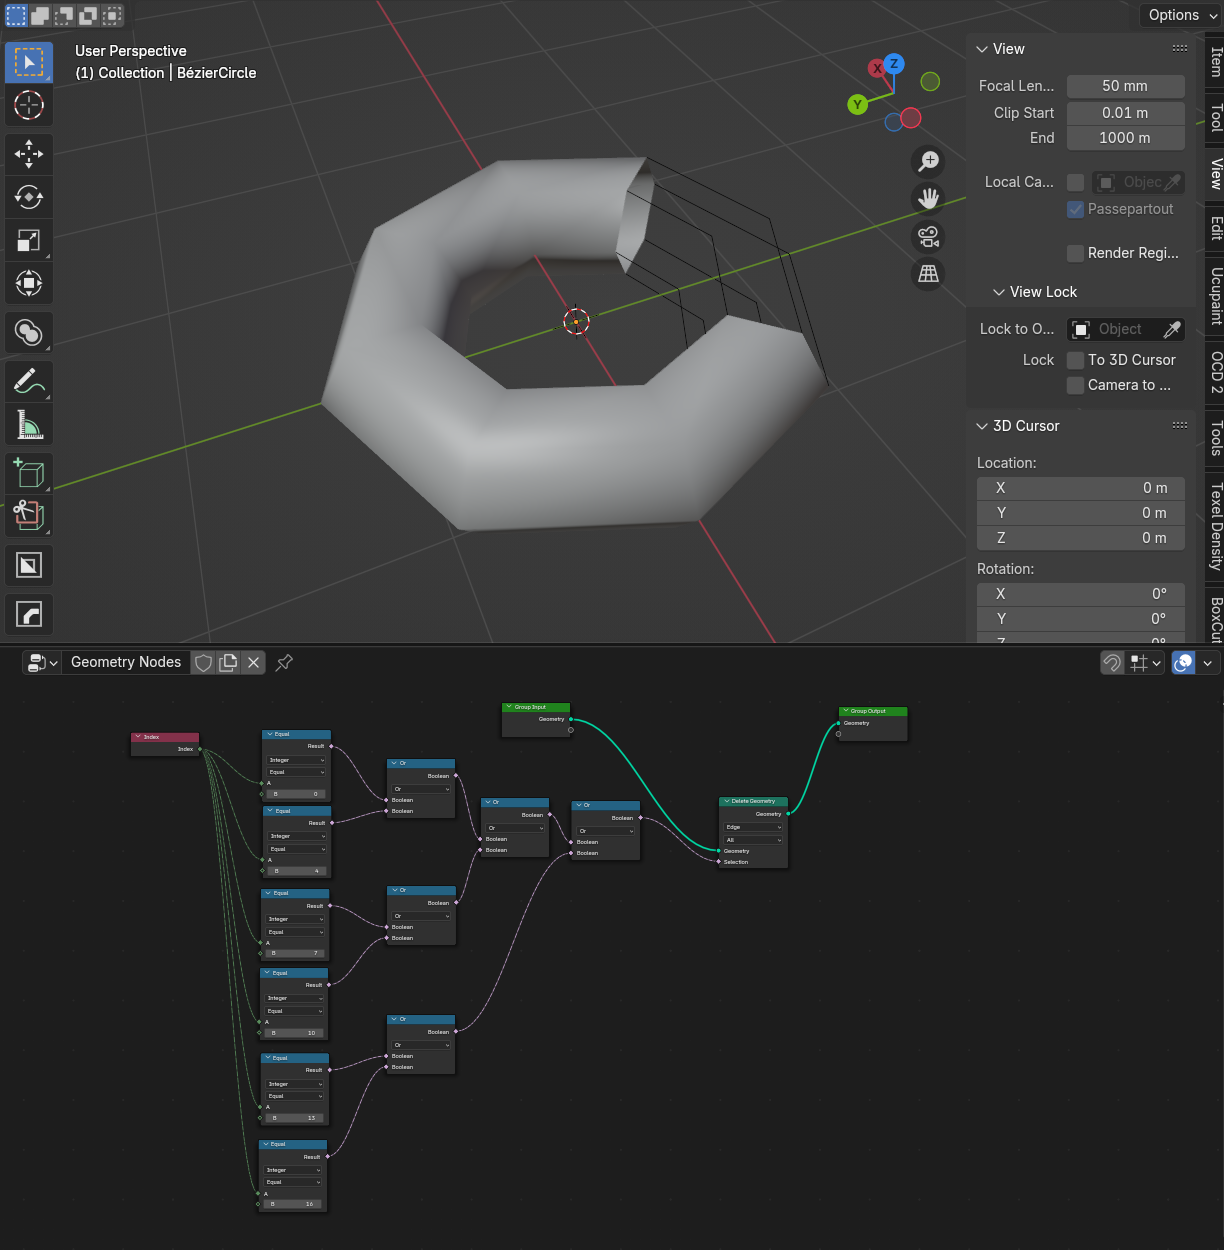The width and height of the screenshot is (1224, 1250).
Task: Open node editor overlay options dropdown
Action: coord(1208,662)
